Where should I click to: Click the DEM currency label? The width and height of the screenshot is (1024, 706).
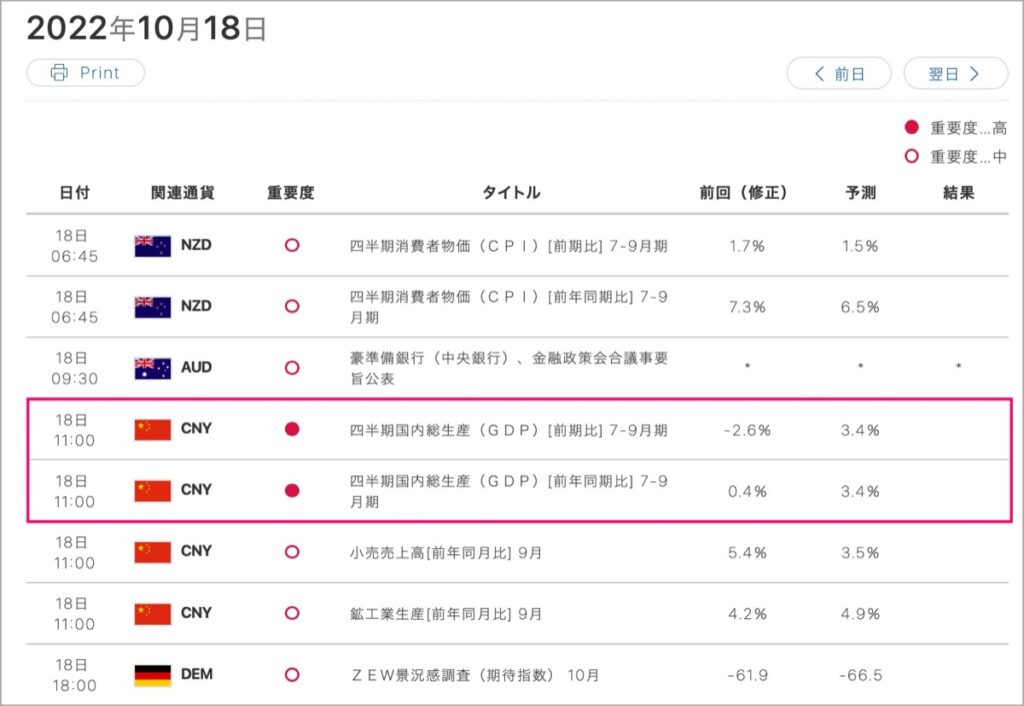[197, 674]
